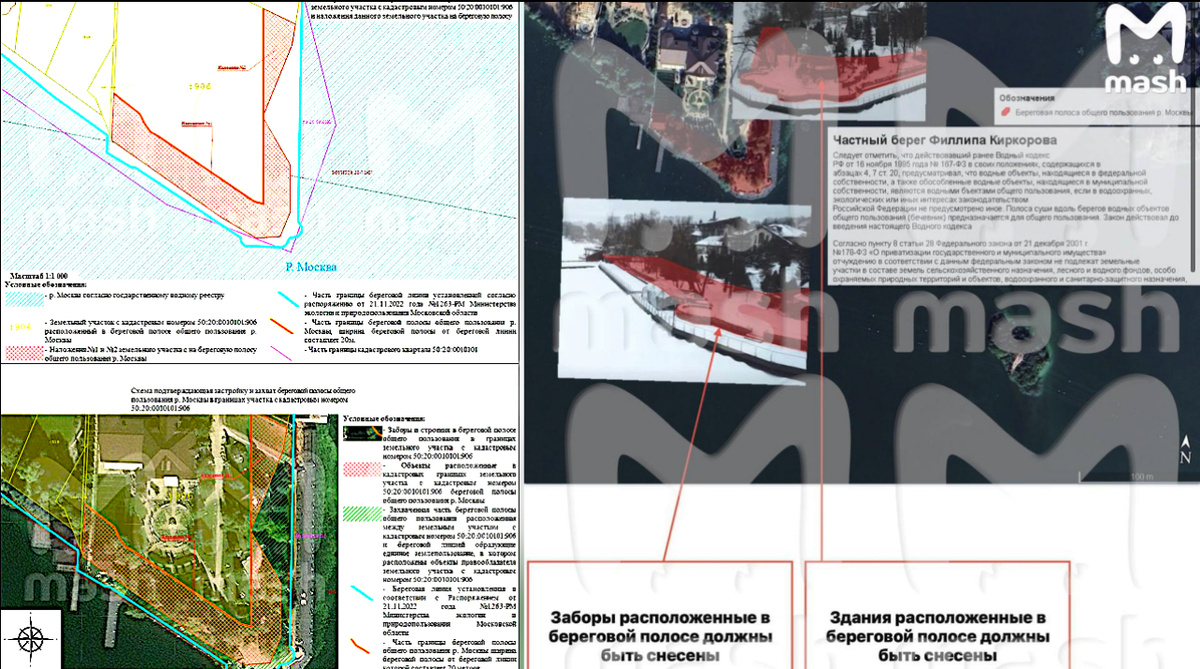Click the north arrow marked N

(x=1184, y=448)
